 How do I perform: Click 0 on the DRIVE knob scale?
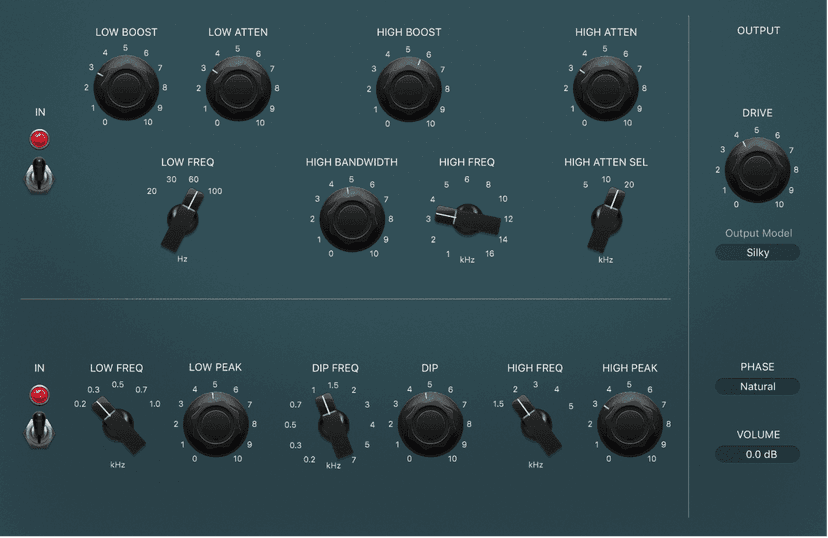pyautogui.click(x=736, y=204)
